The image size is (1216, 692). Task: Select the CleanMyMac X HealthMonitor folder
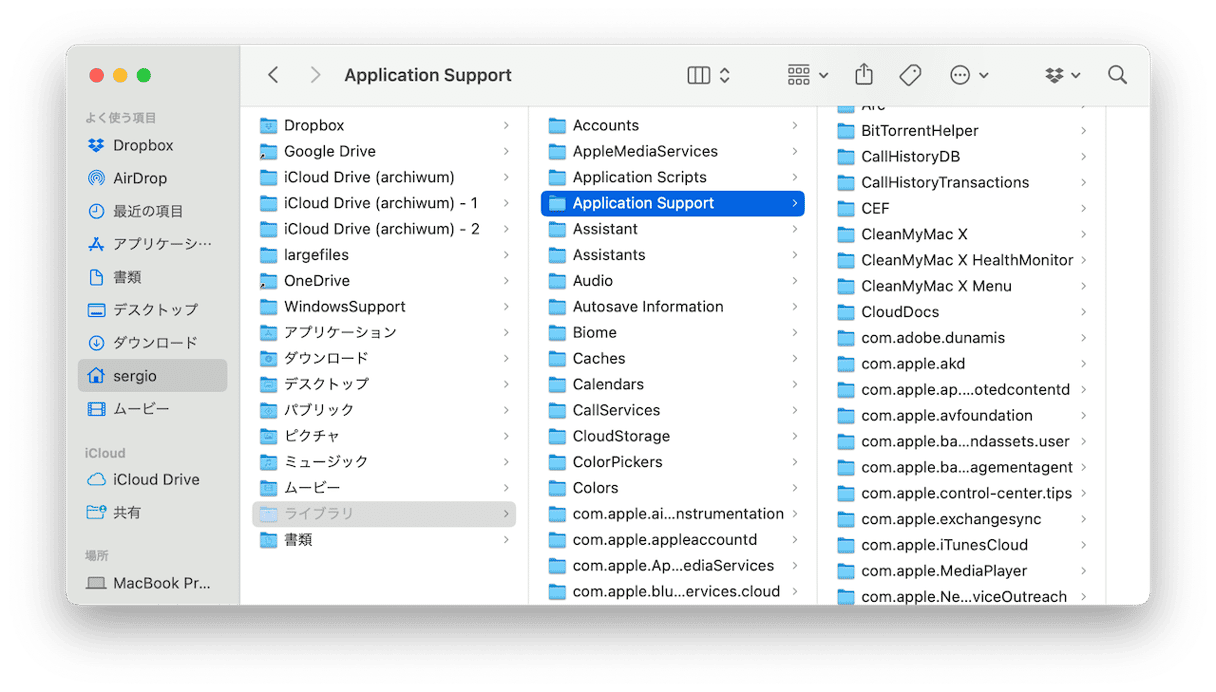(x=962, y=260)
